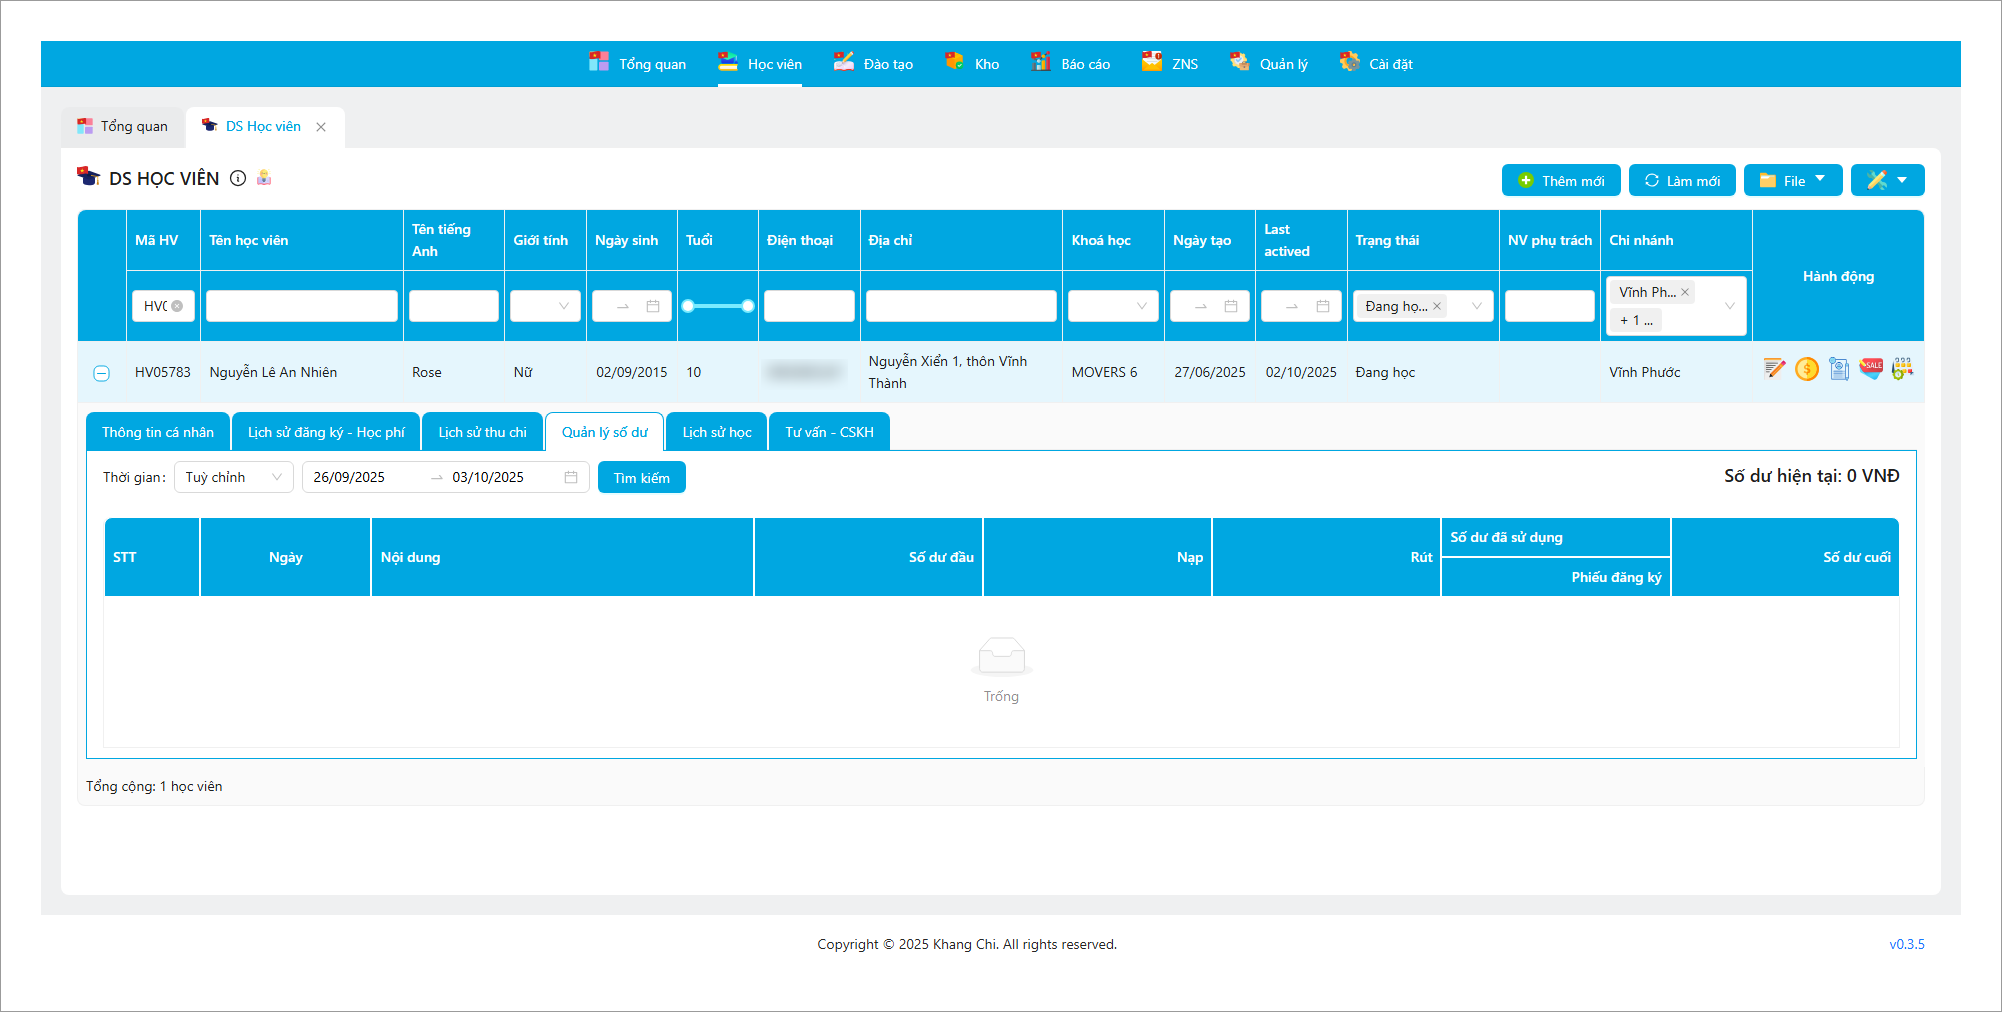Expand the Khoá học filter dropdown

click(1113, 306)
